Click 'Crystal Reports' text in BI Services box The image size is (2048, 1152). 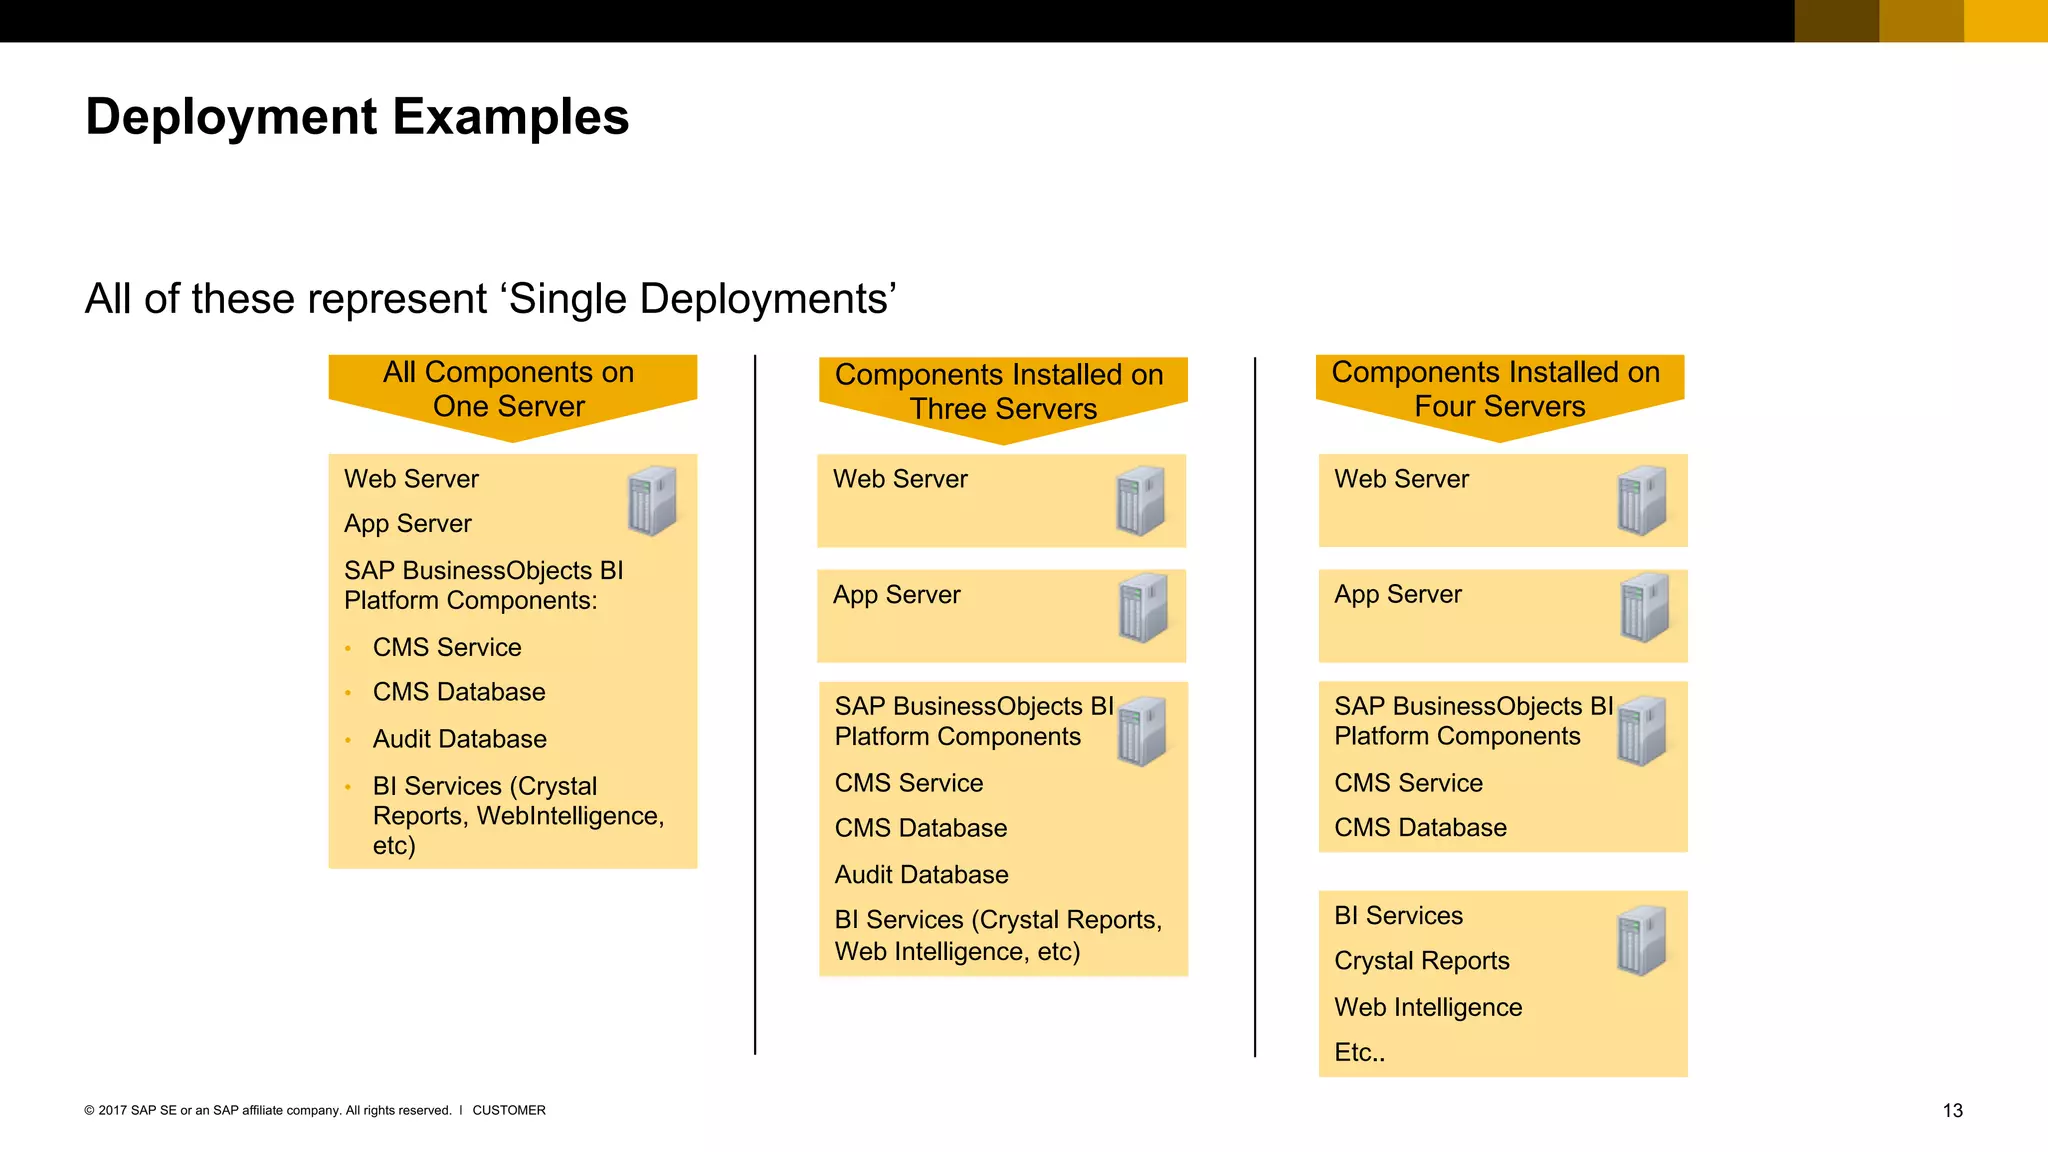pyautogui.click(x=1421, y=961)
